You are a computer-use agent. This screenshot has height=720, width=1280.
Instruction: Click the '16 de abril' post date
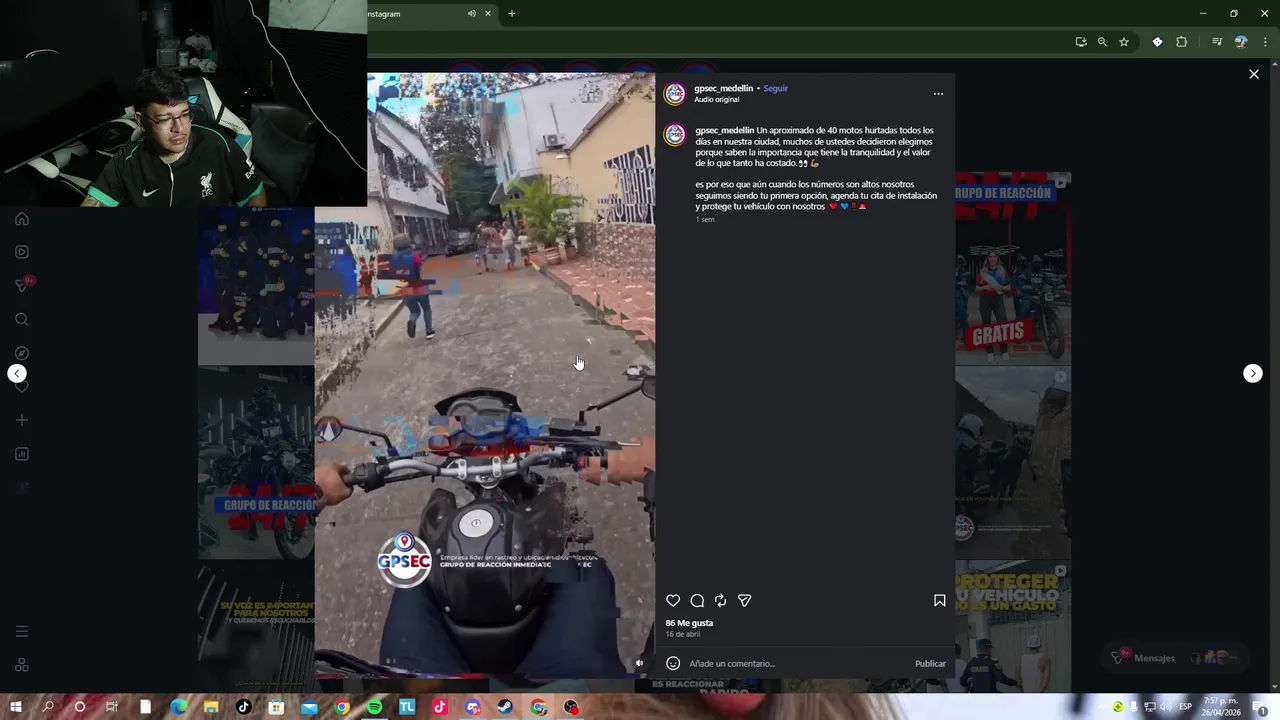683,635
